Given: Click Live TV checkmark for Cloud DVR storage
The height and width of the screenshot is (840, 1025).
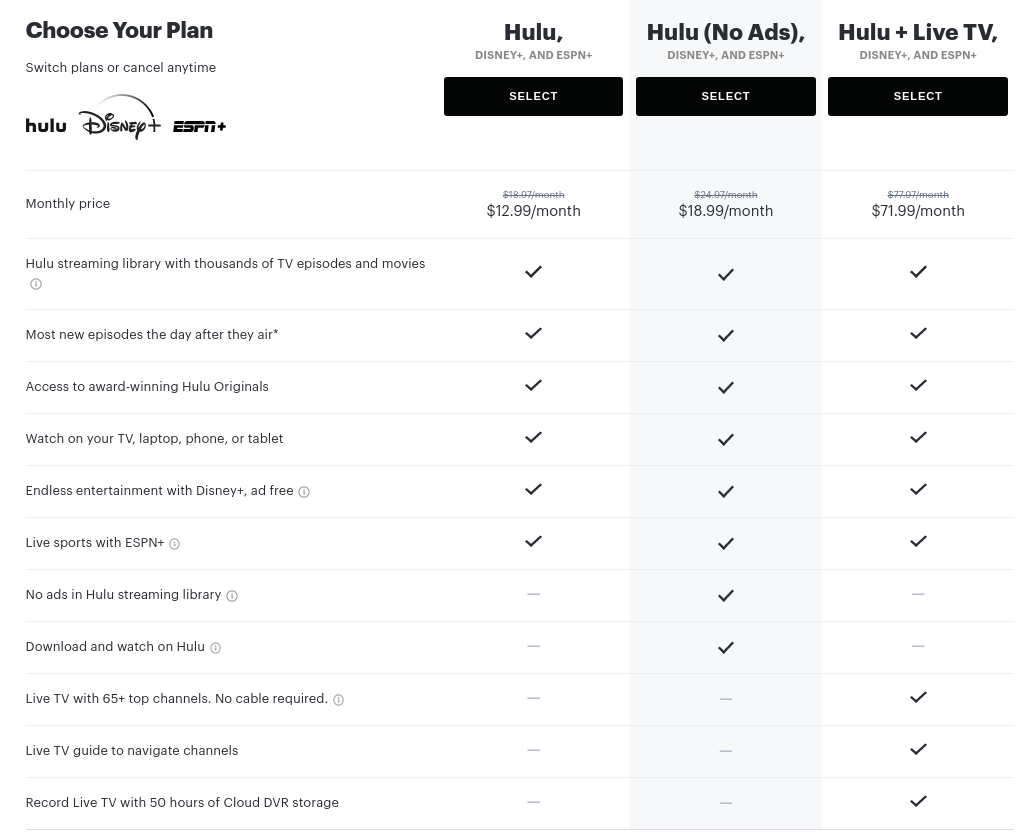Looking at the screenshot, I should (918, 801).
